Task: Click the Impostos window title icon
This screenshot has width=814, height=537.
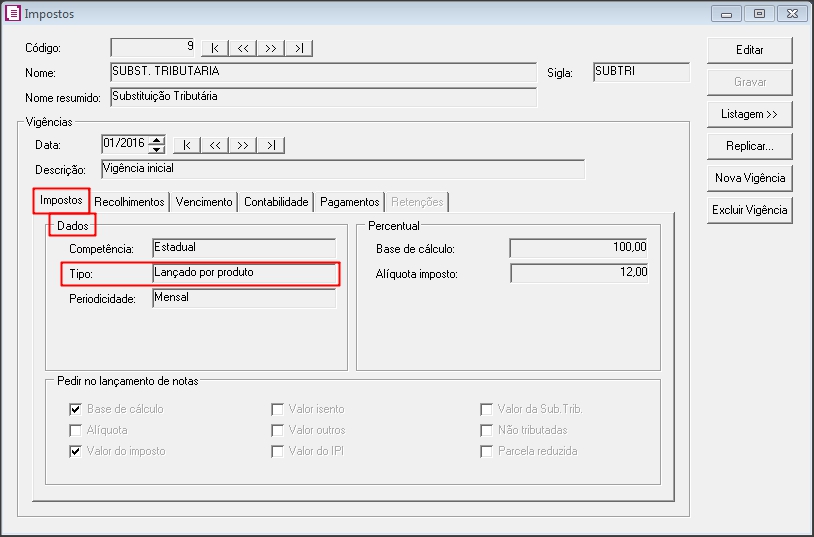Action: 12,14
